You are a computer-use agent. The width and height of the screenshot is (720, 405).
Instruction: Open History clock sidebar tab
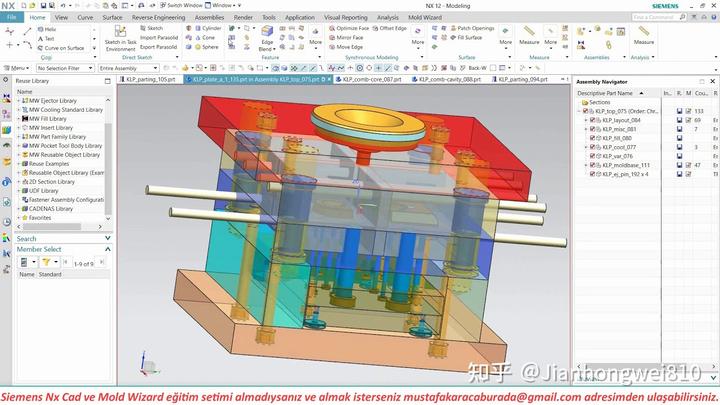tap(6, 222)
